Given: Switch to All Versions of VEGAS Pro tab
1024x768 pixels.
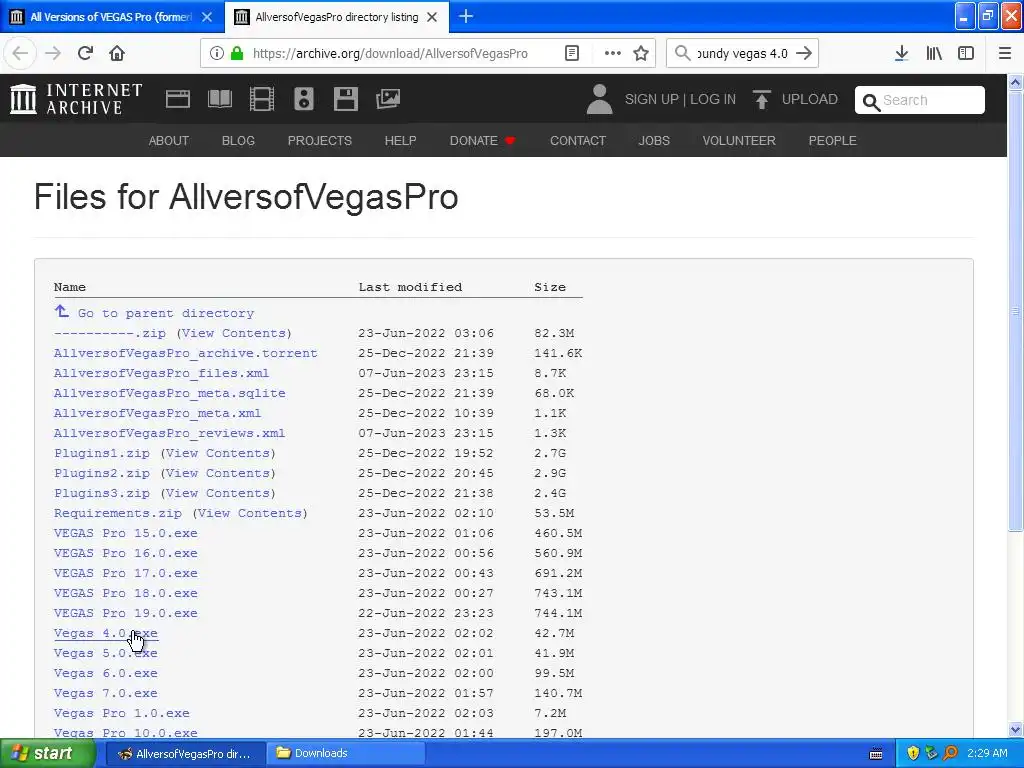Looking at the screenshot, I should tap(112, 17).
